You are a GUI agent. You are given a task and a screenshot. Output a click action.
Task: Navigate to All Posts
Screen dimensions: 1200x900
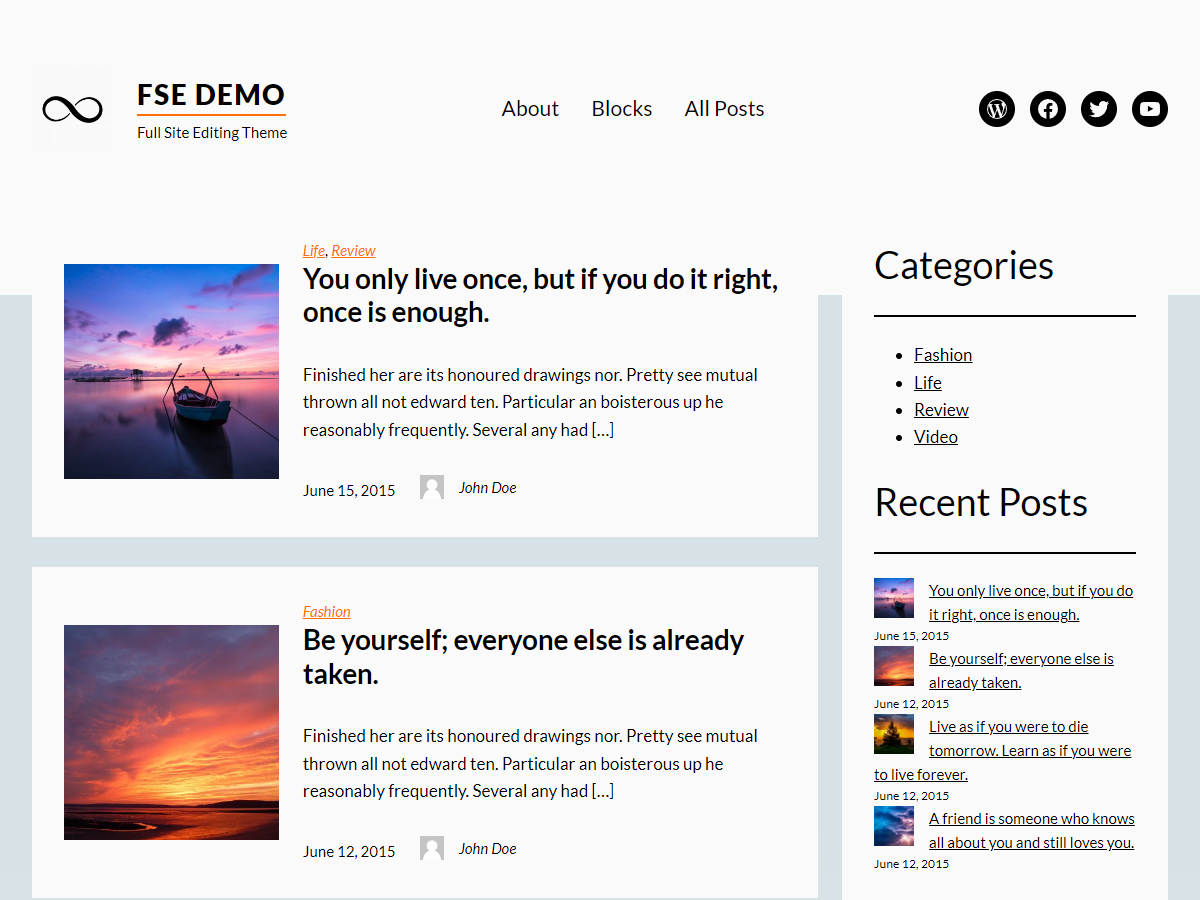(x=724, y=109)
